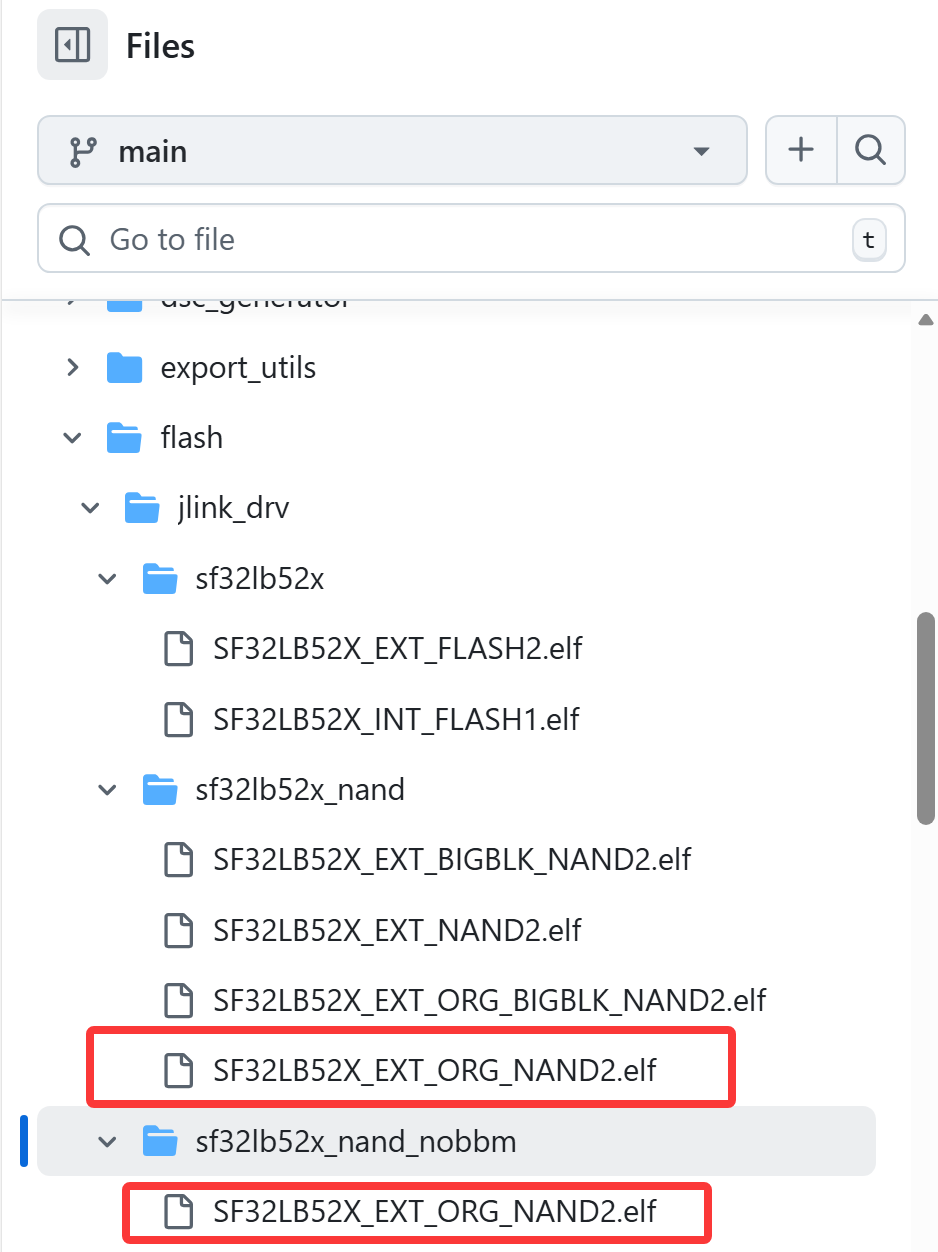Open SF32LB52X_EXT_NAND2.elf file

[x=397, y=930]
